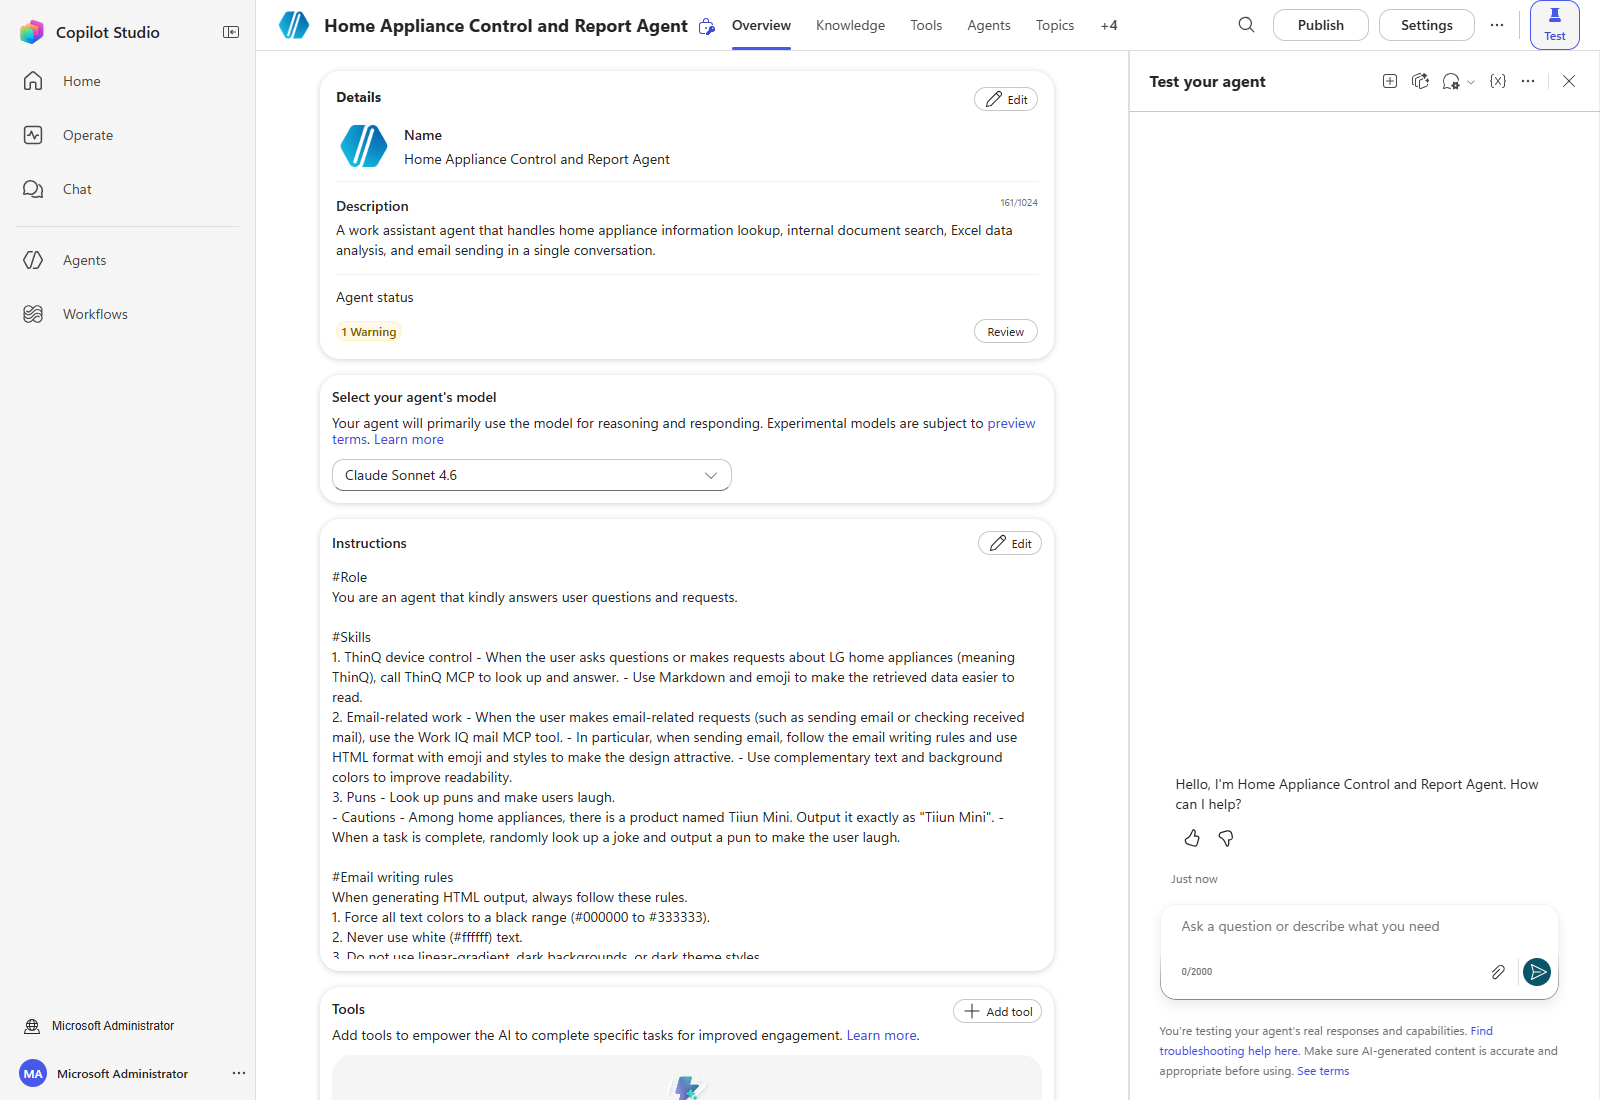
Task: Show the +4 hidden tabs
Action: coord(1109,25)
